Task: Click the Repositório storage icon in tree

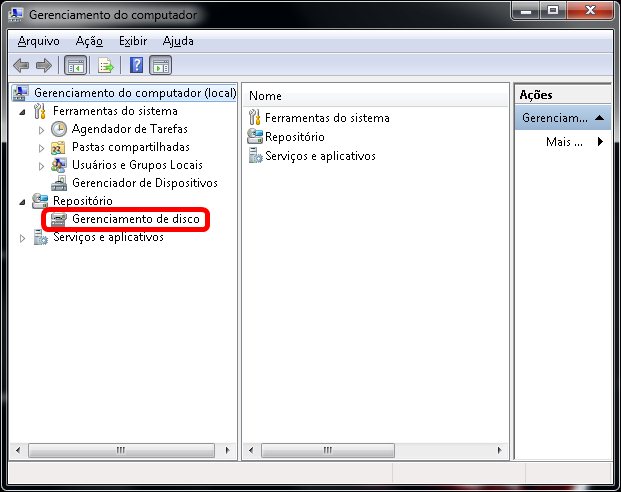Action: 40,201
